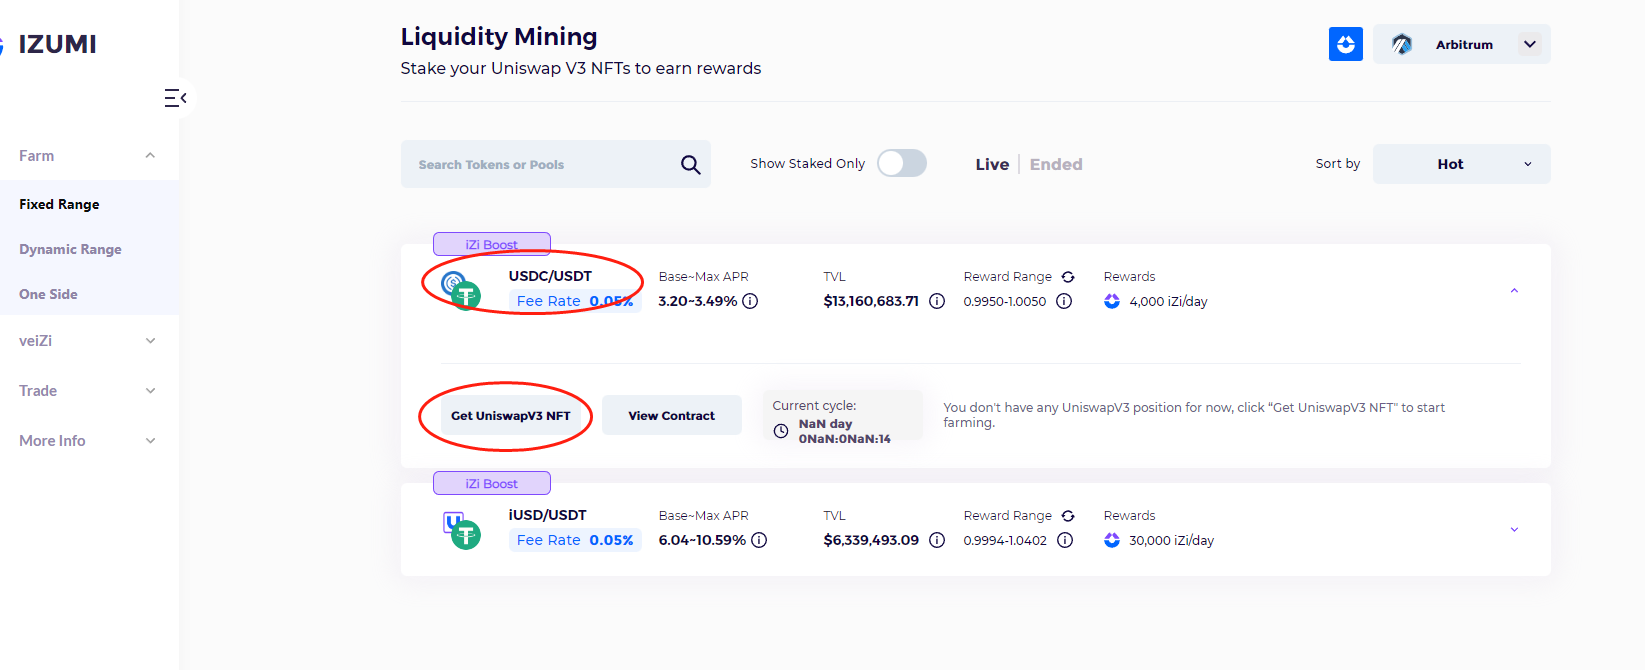This screenshot has width=1645, height=670.
Task: Click info icon next to $13,160,683.71 TVL
Action: 937,301
